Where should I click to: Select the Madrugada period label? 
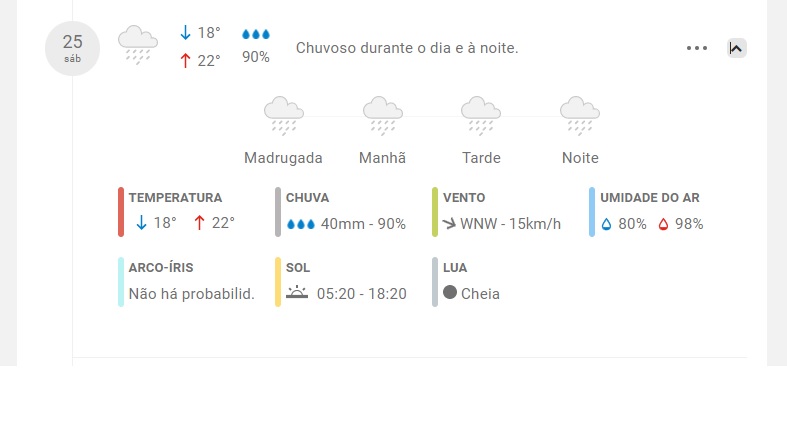tap(283, 158)
